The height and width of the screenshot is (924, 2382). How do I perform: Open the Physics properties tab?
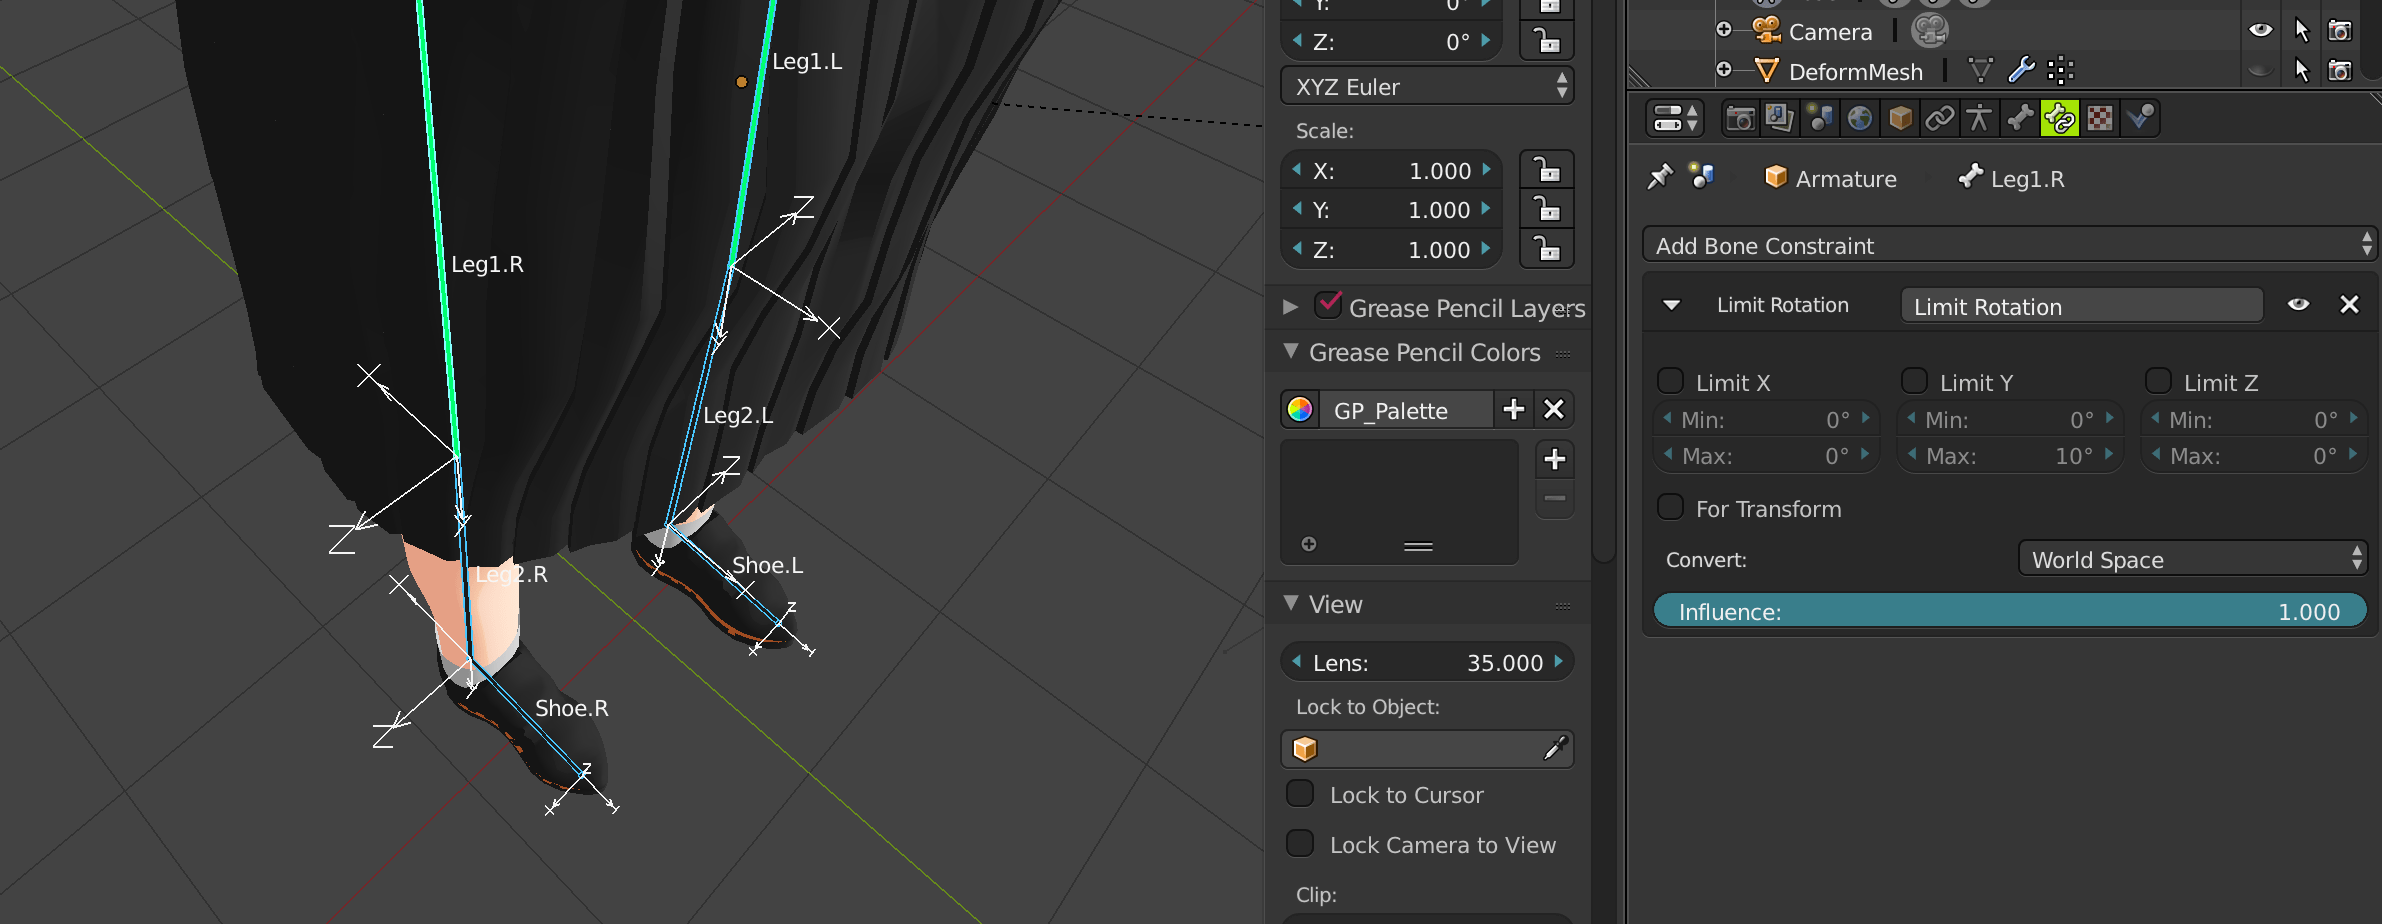pyautogui.click(x=2139, y=117)
